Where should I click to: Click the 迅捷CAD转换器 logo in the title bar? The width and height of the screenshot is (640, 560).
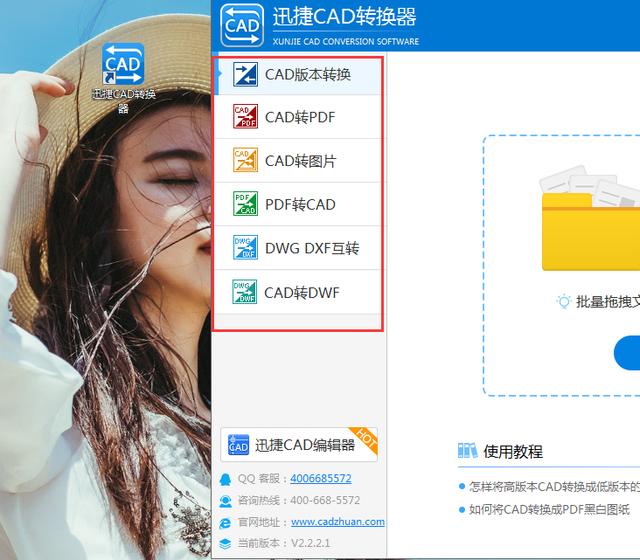pyautogui.click(x=242, y=25)
